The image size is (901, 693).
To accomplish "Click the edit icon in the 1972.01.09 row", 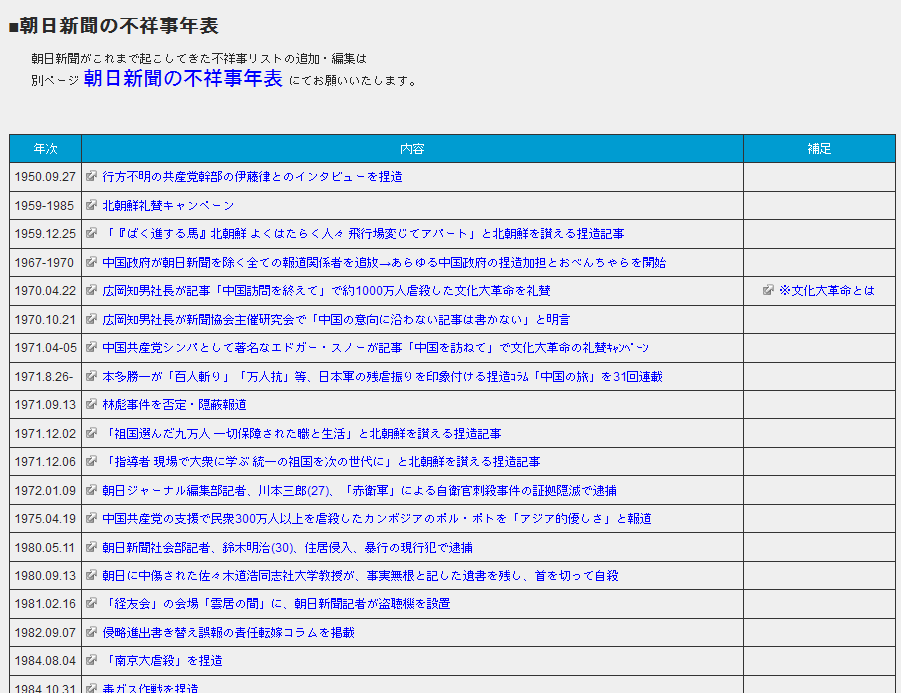I will pyautogui.click(x=91, y=489).
